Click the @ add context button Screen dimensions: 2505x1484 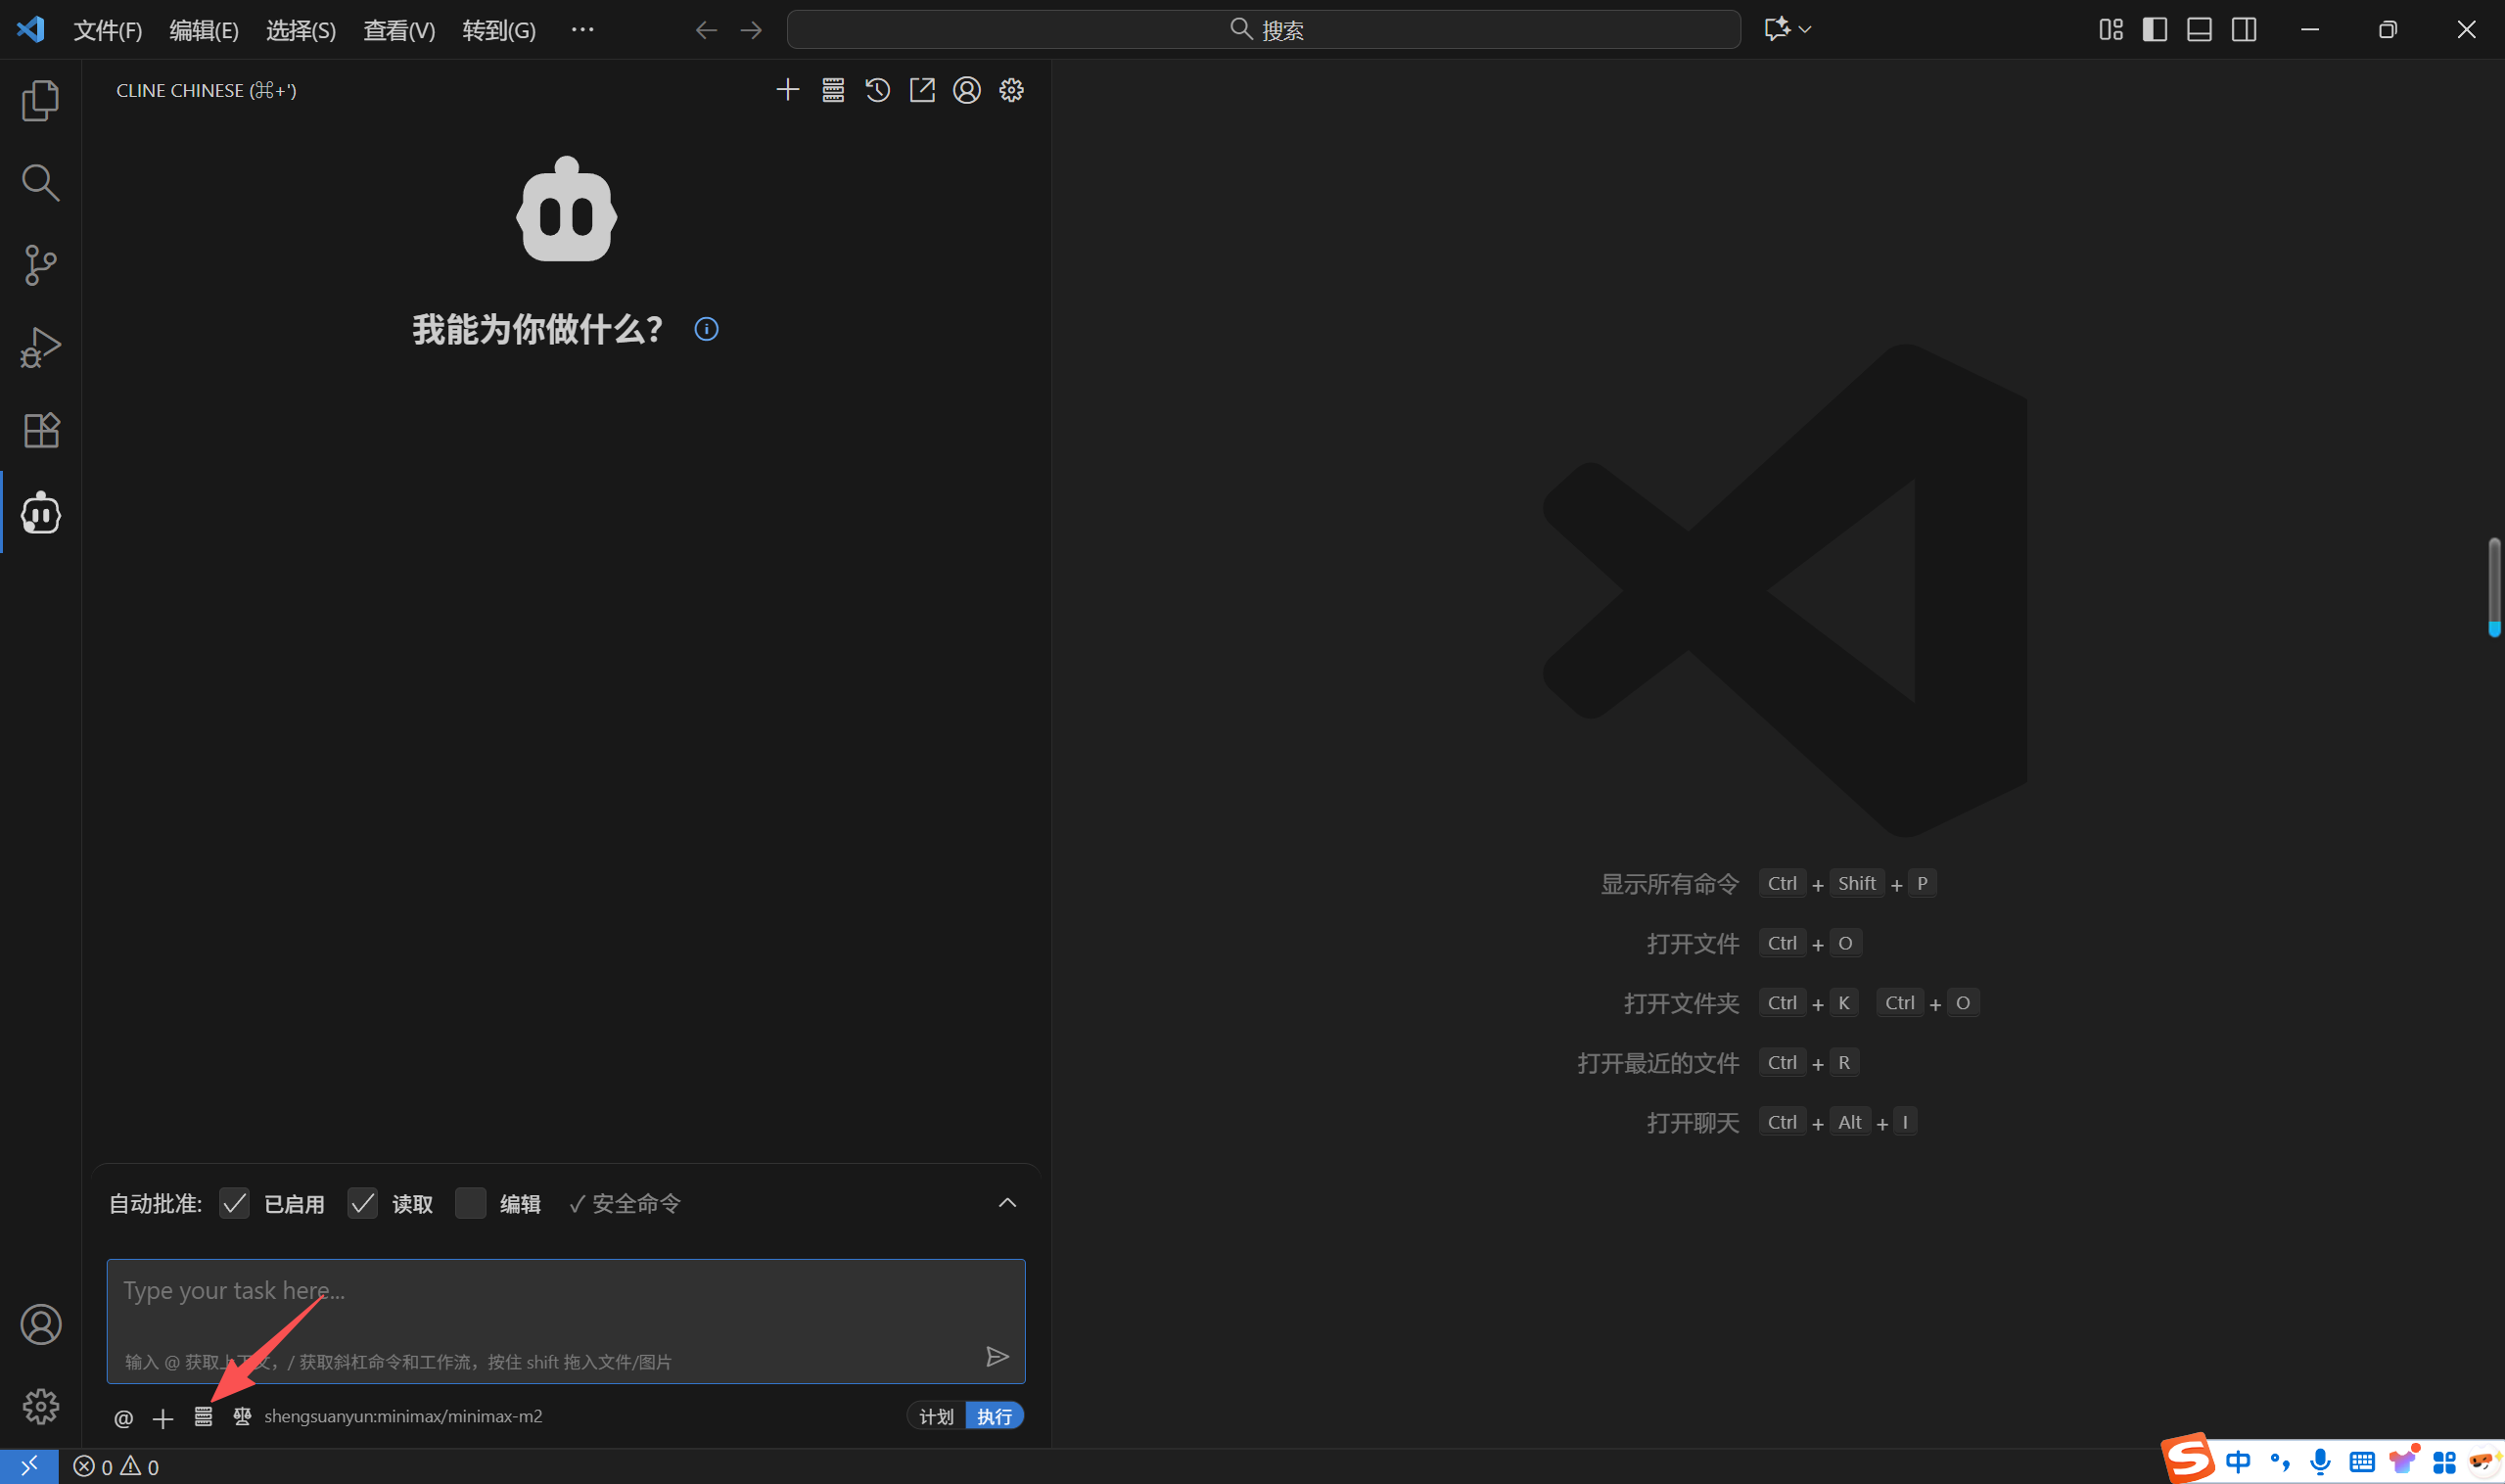[123, 1418]
